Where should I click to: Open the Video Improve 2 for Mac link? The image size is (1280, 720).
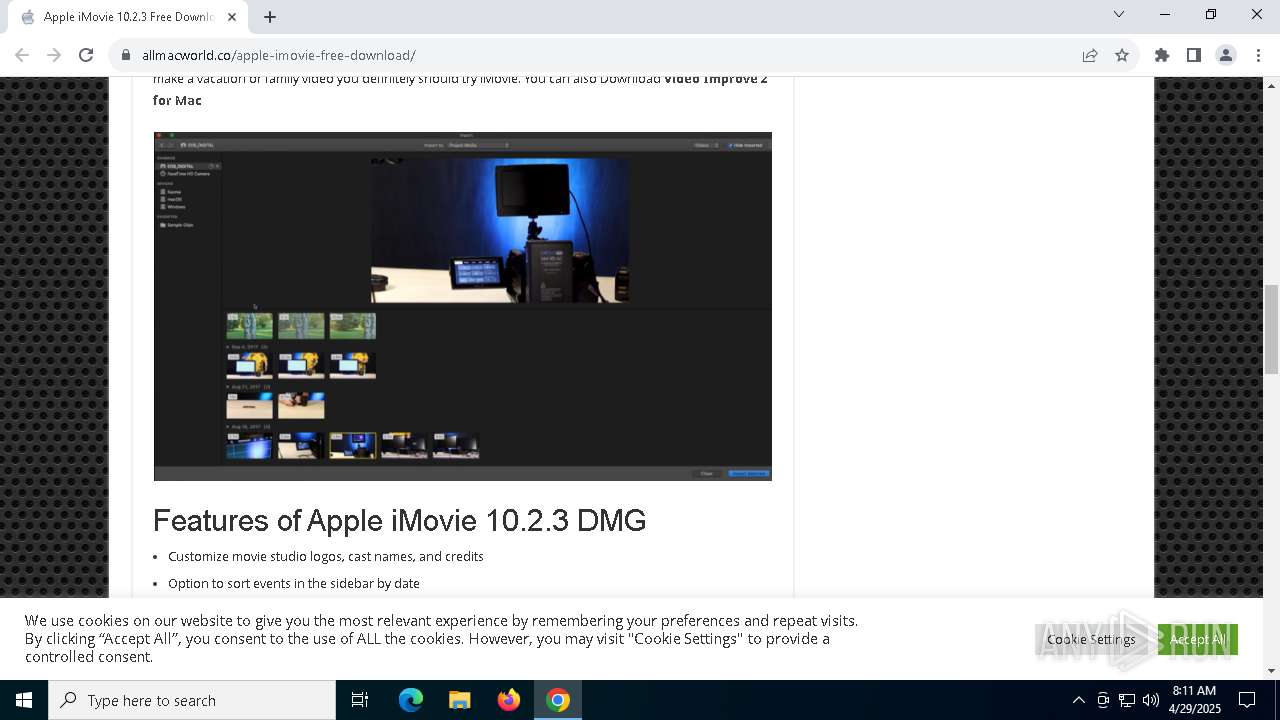pyautogui.click(x=460, y=89)
